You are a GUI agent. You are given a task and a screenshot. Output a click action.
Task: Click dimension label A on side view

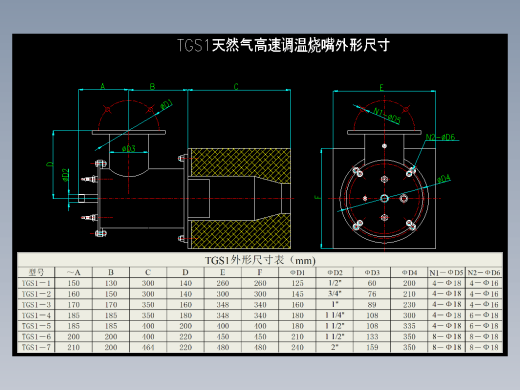click(103, 86)
